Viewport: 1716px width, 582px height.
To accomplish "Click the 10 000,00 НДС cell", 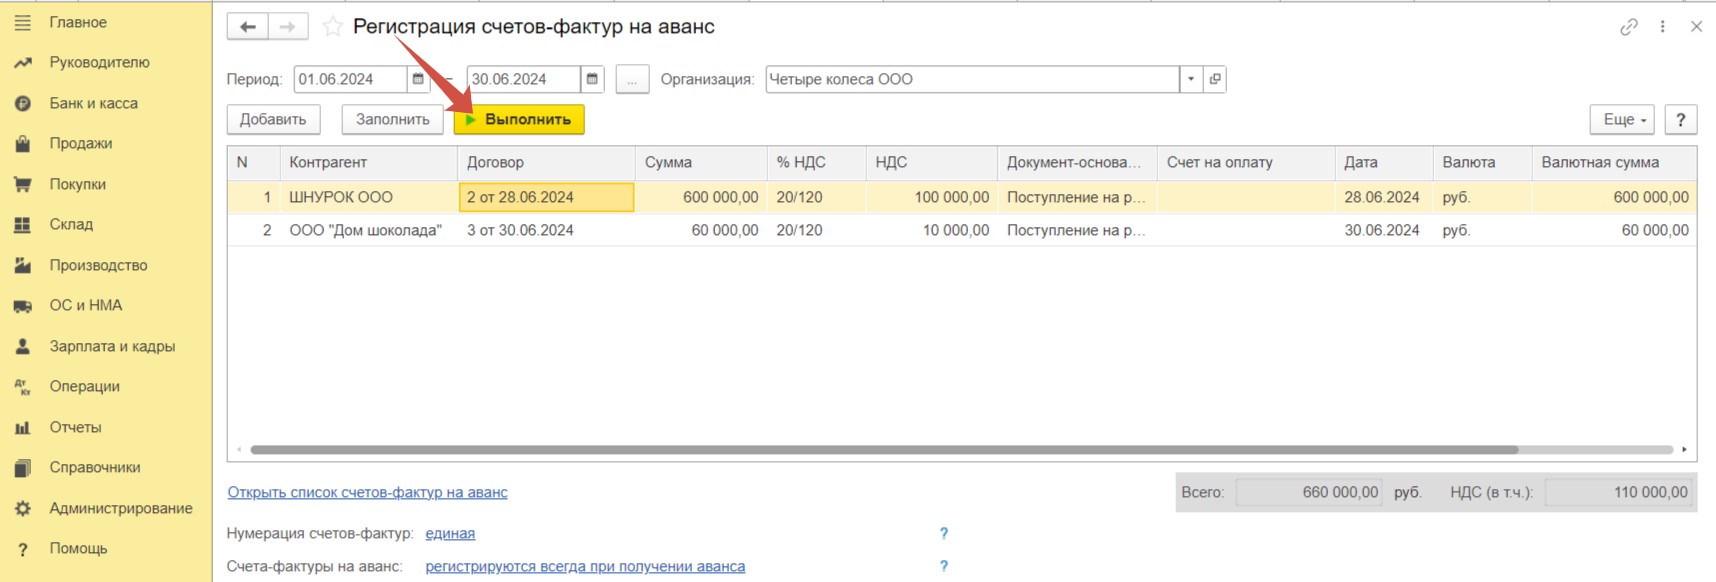I will coord(932,230).
